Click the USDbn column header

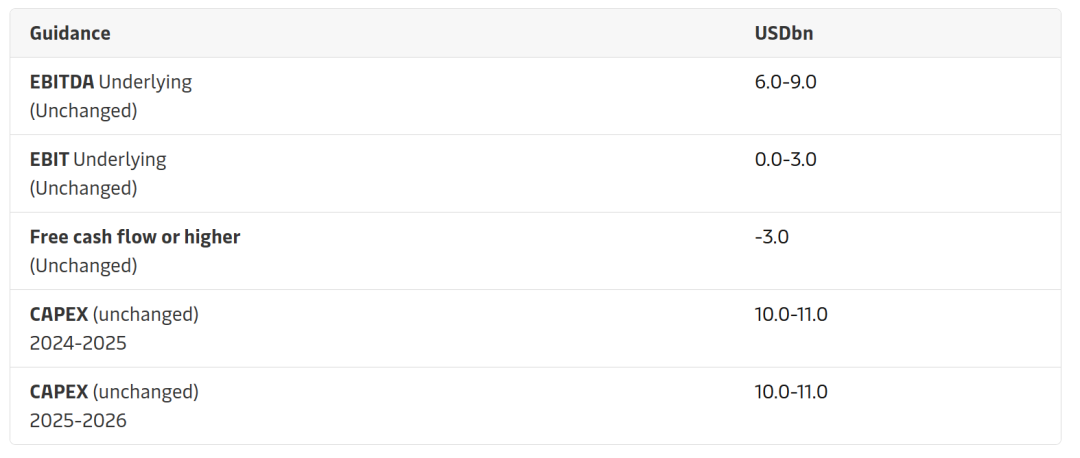[x=784, y=33]
